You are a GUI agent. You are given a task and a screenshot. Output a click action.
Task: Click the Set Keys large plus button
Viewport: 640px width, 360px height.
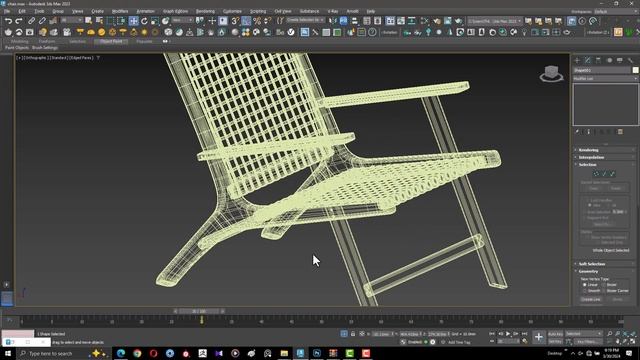pyautogui.click(x=539, y=337)
